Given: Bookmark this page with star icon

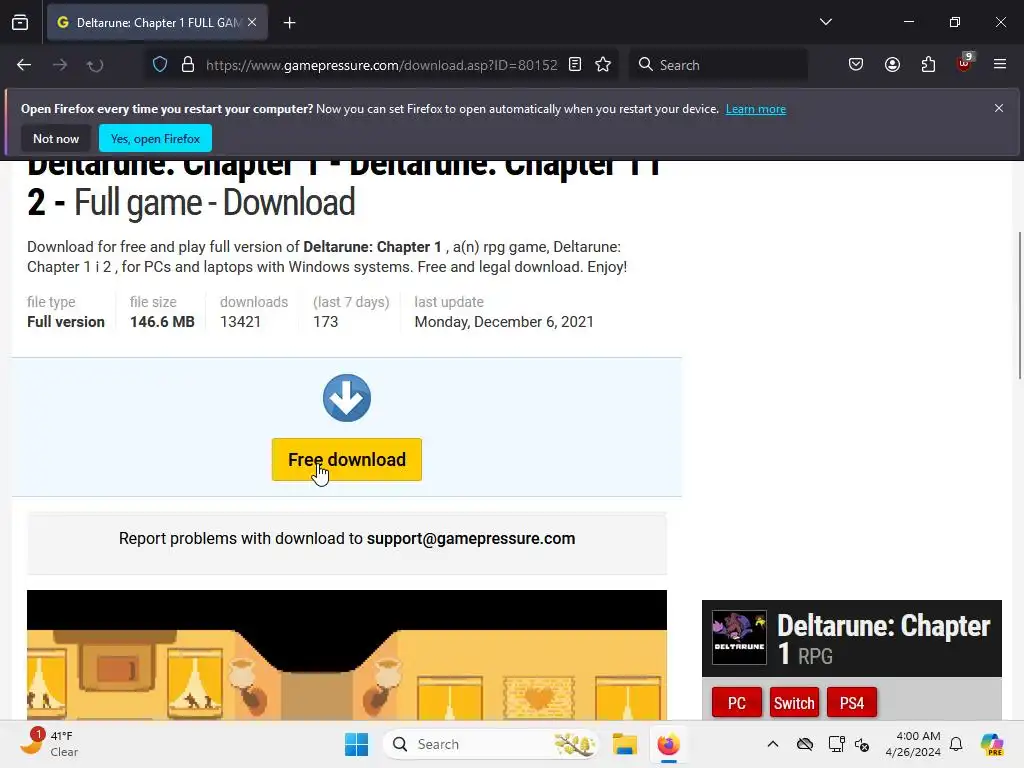Looking at the screenshot, I should coord(603,65).
